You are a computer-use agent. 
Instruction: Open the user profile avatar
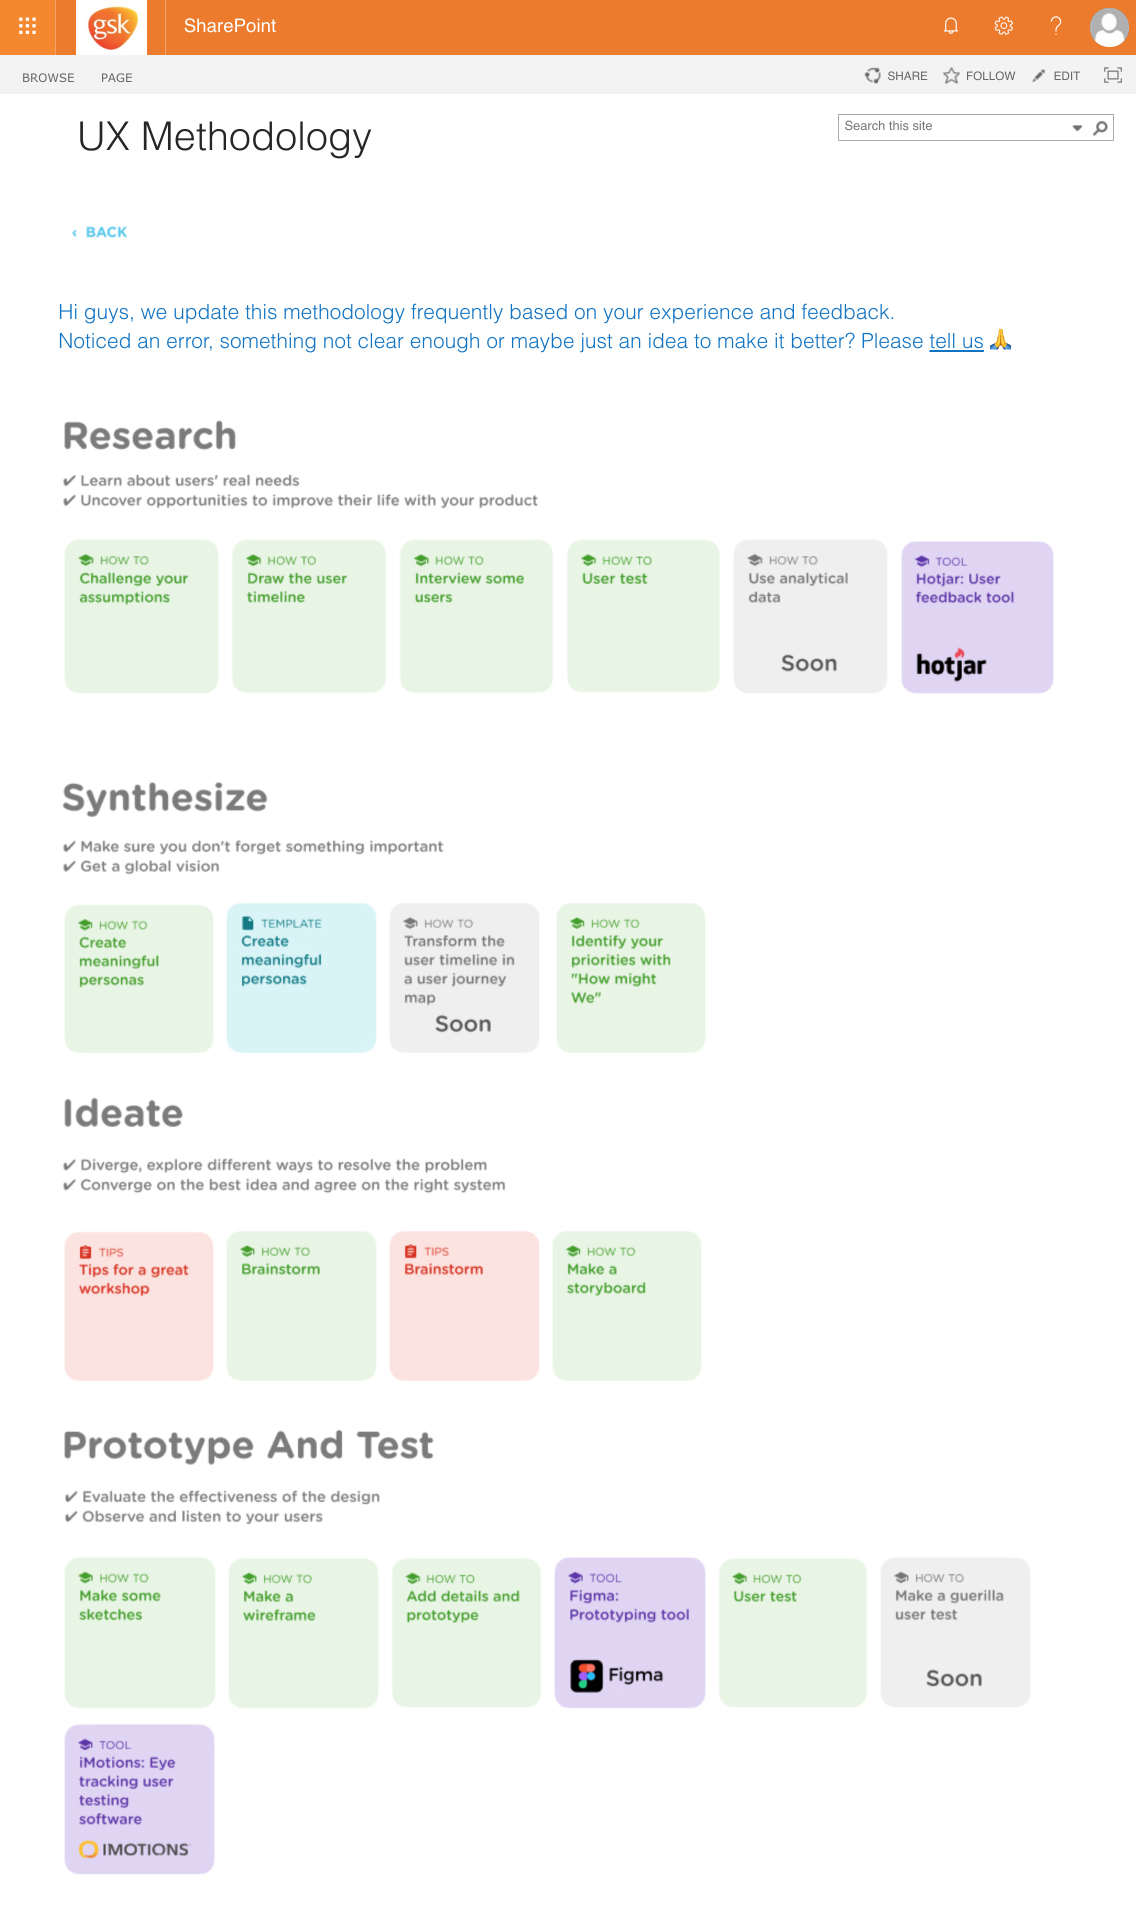point(1108,27)
